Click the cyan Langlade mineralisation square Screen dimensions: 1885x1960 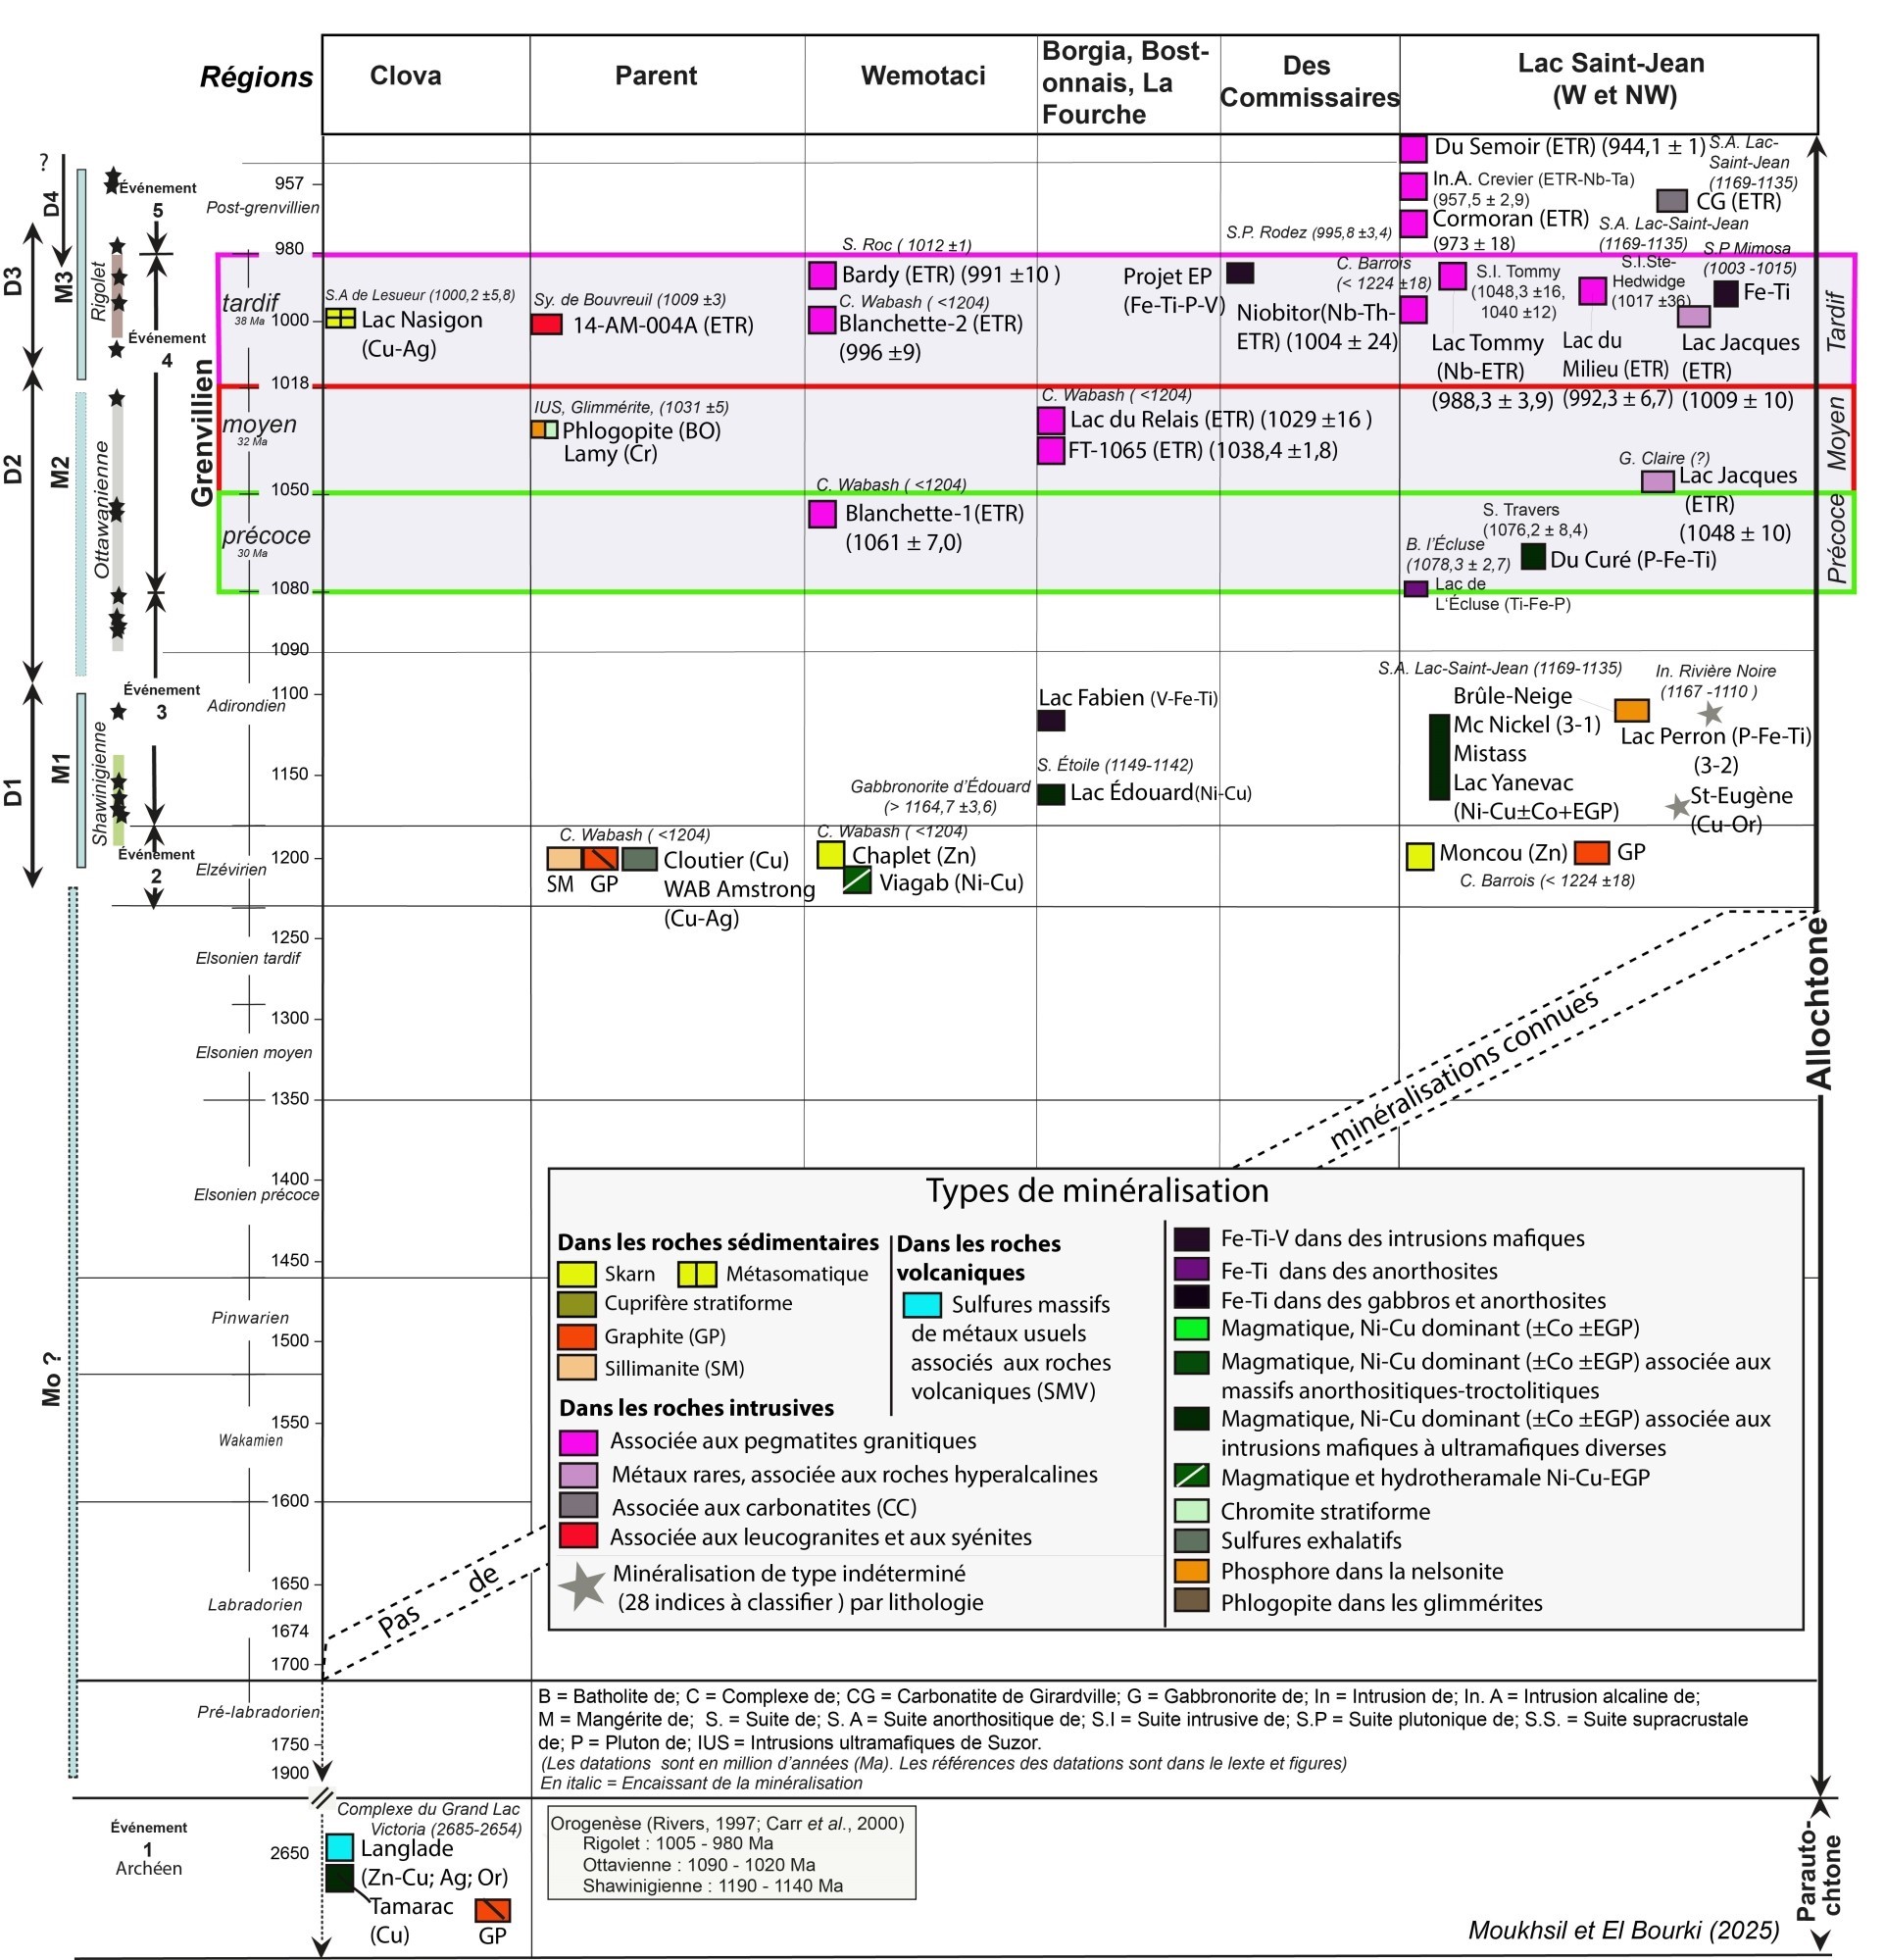(340, 1847)
